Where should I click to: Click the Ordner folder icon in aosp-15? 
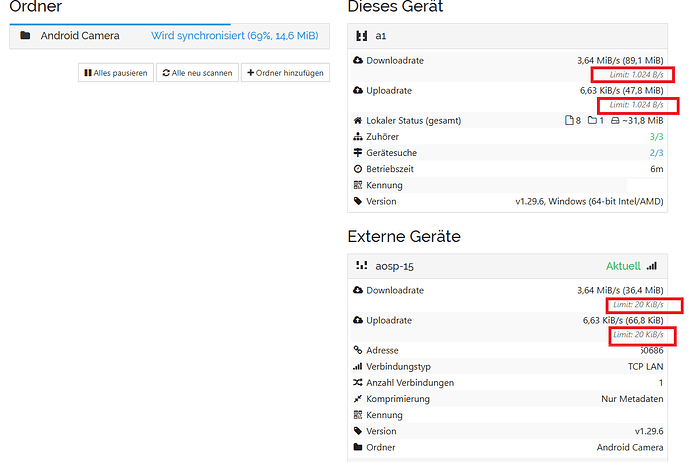click(358, 447)
